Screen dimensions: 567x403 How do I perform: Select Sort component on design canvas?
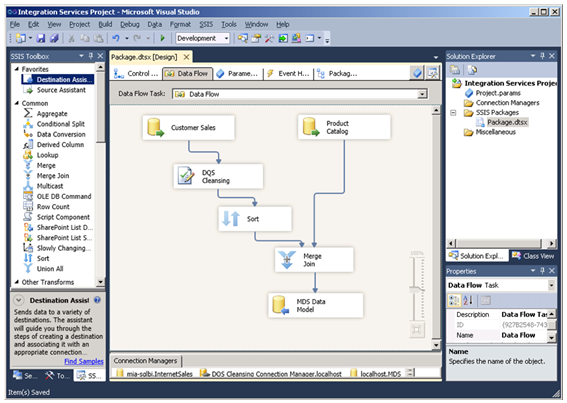click(x=255, y=219)
